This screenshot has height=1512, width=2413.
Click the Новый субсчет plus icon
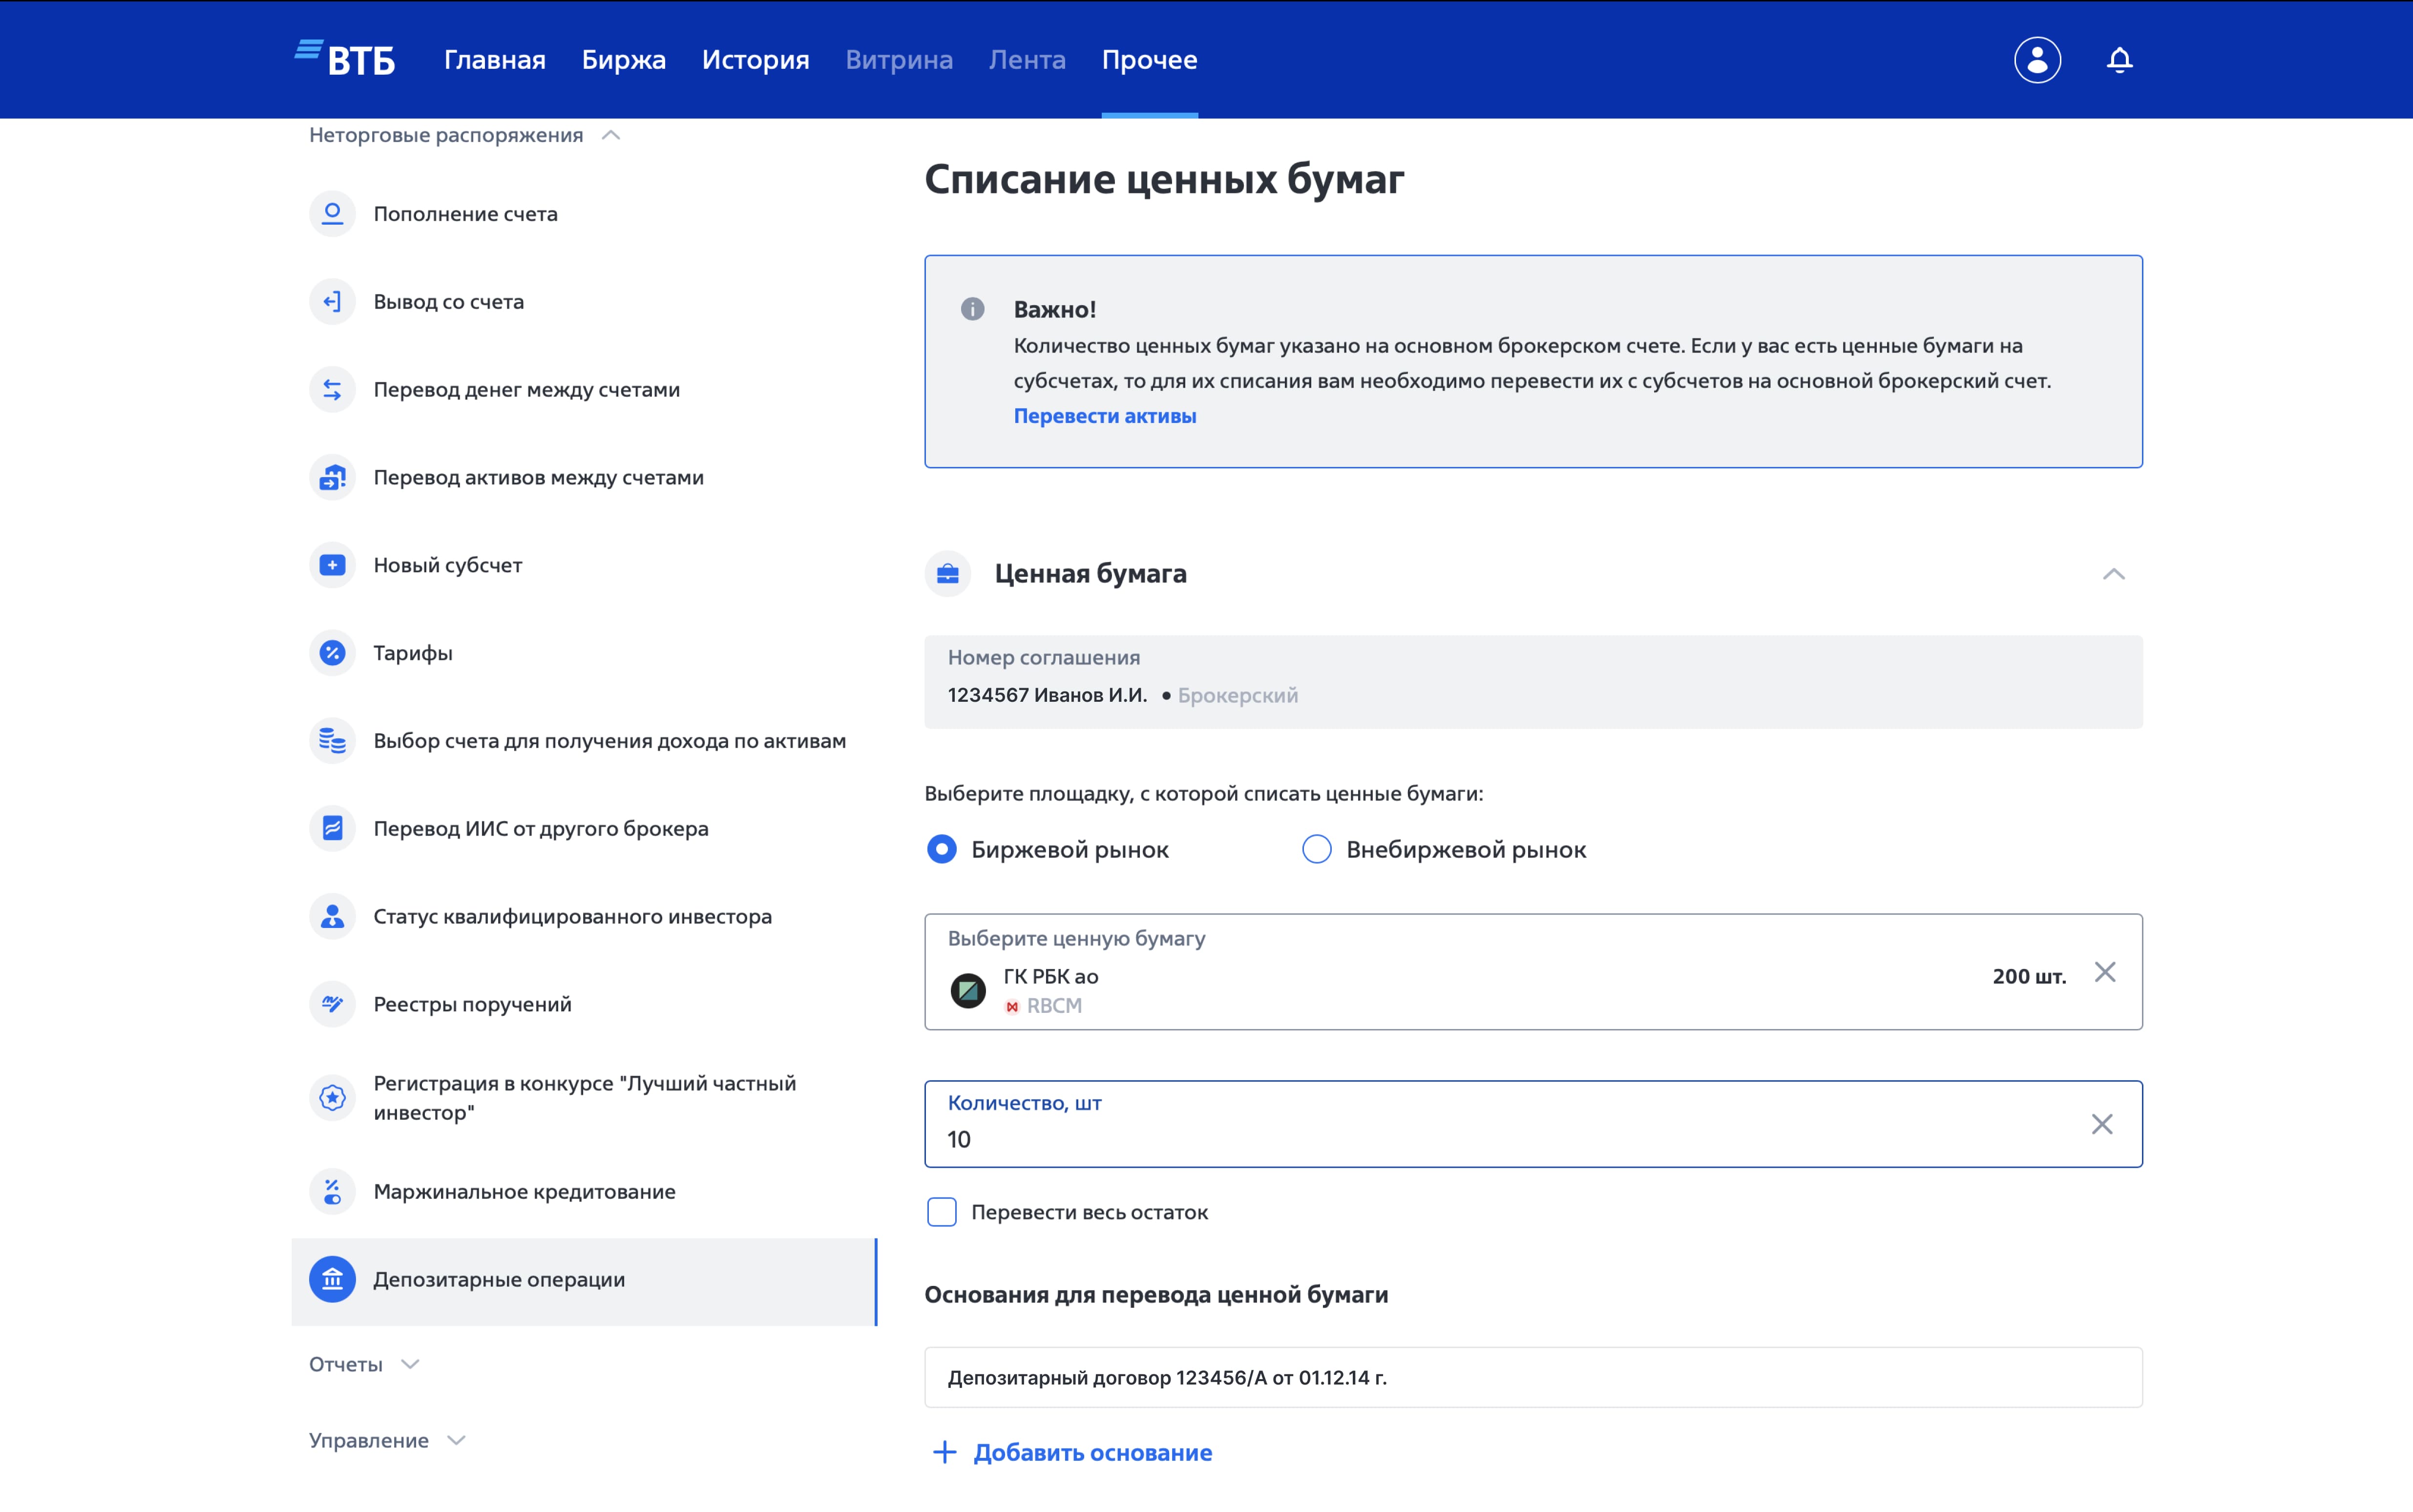[x=332, y=565]
